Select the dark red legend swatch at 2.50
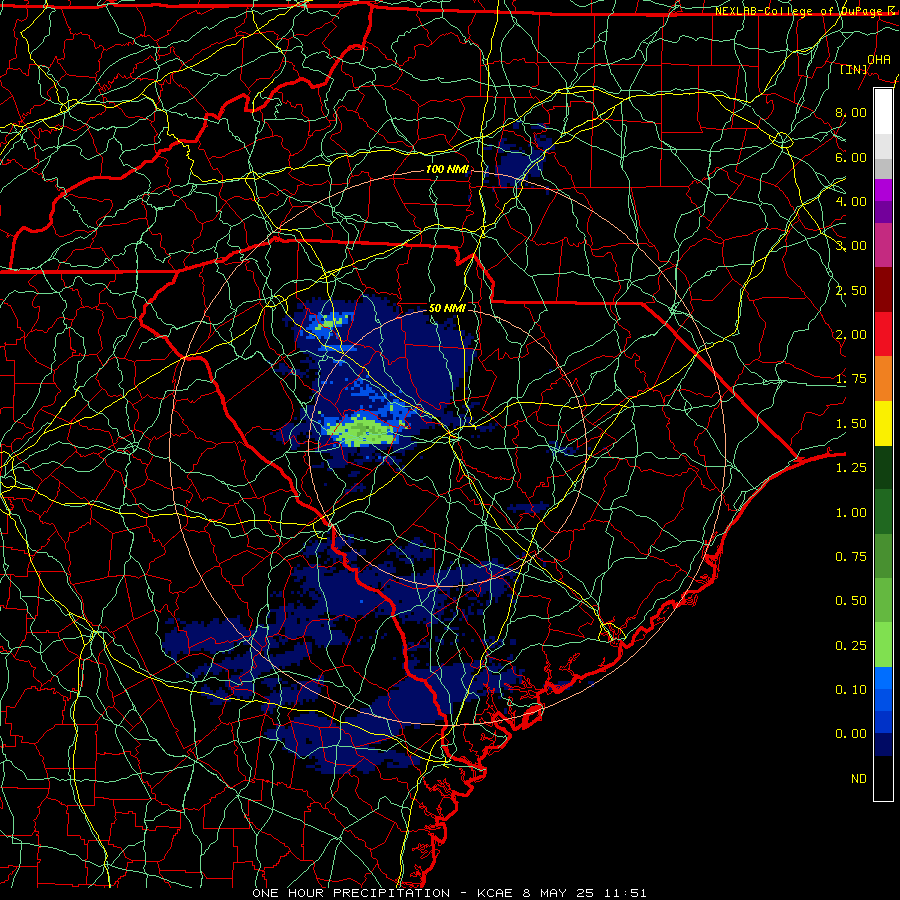This screenshot has width=900, height=900. 883,290
